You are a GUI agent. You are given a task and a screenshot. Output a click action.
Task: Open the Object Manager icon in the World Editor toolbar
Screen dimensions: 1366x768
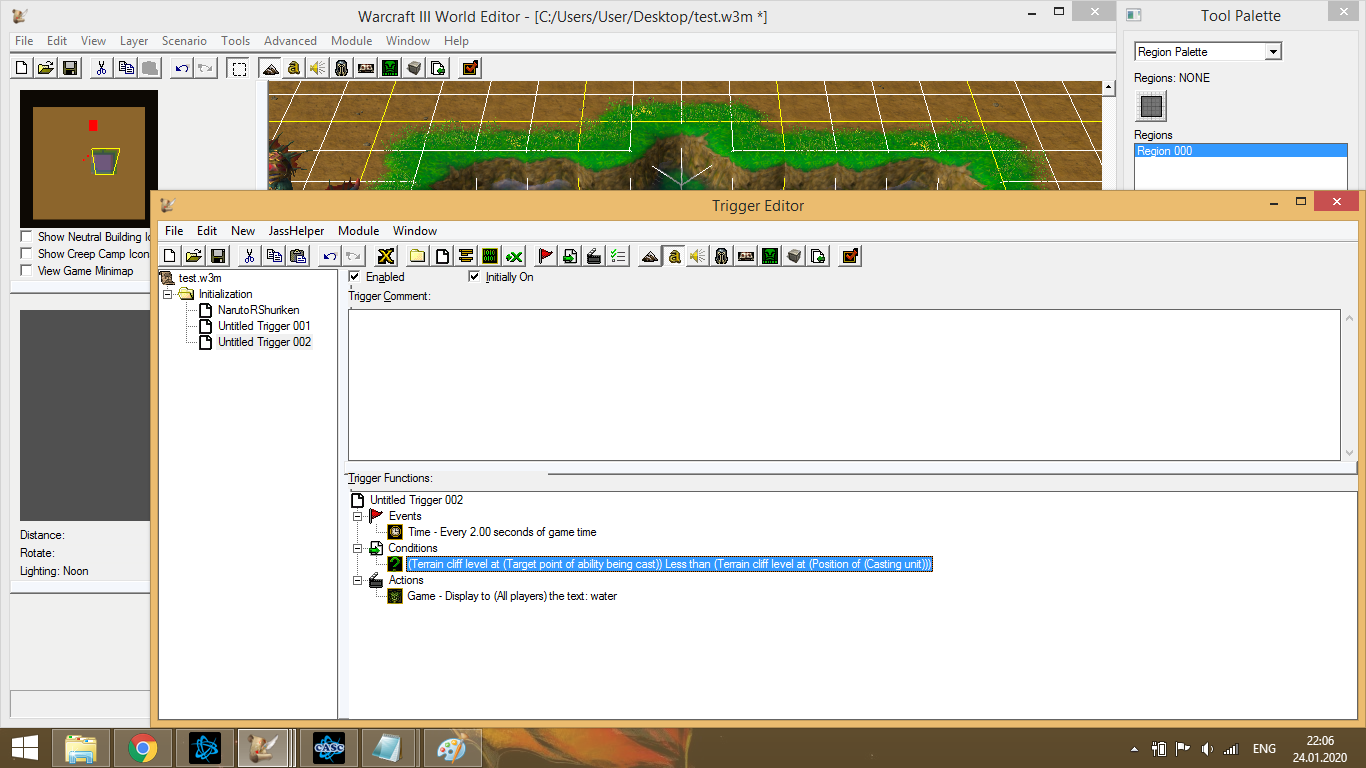coord(414,68)
